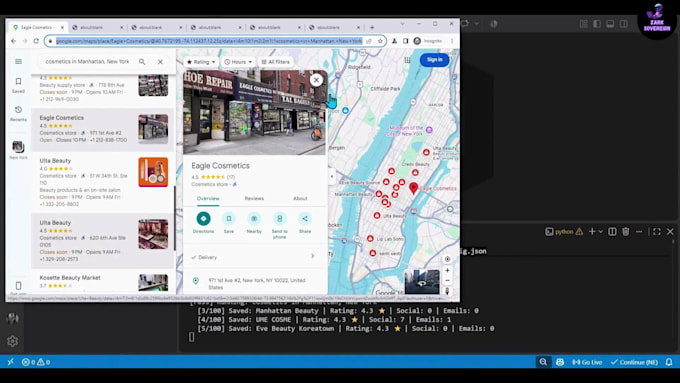
Task: Switch to the Eagle Cosmetics browser tab
Action: click(38, 27)
